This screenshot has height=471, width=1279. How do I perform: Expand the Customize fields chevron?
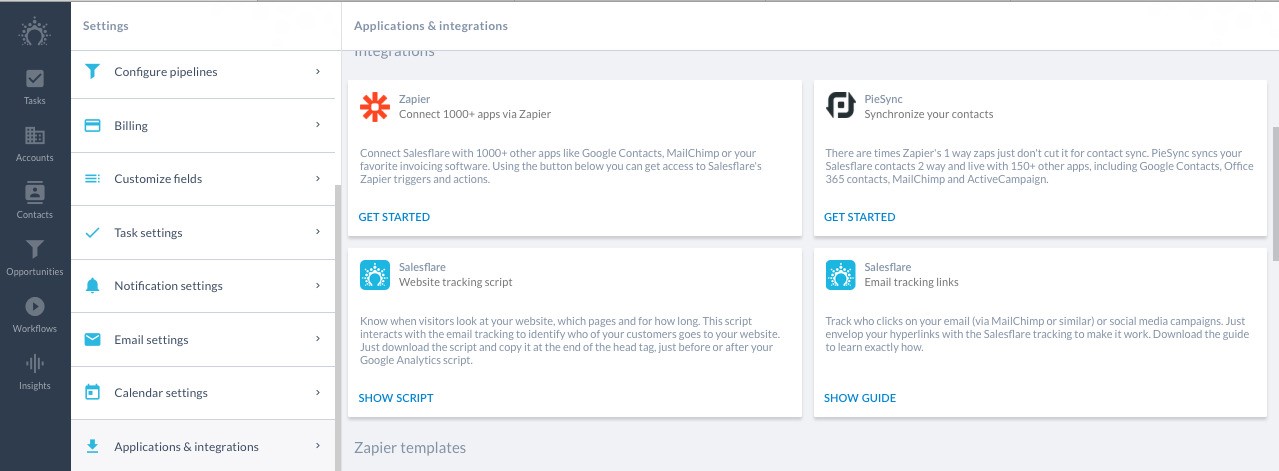tap(317, 179)
